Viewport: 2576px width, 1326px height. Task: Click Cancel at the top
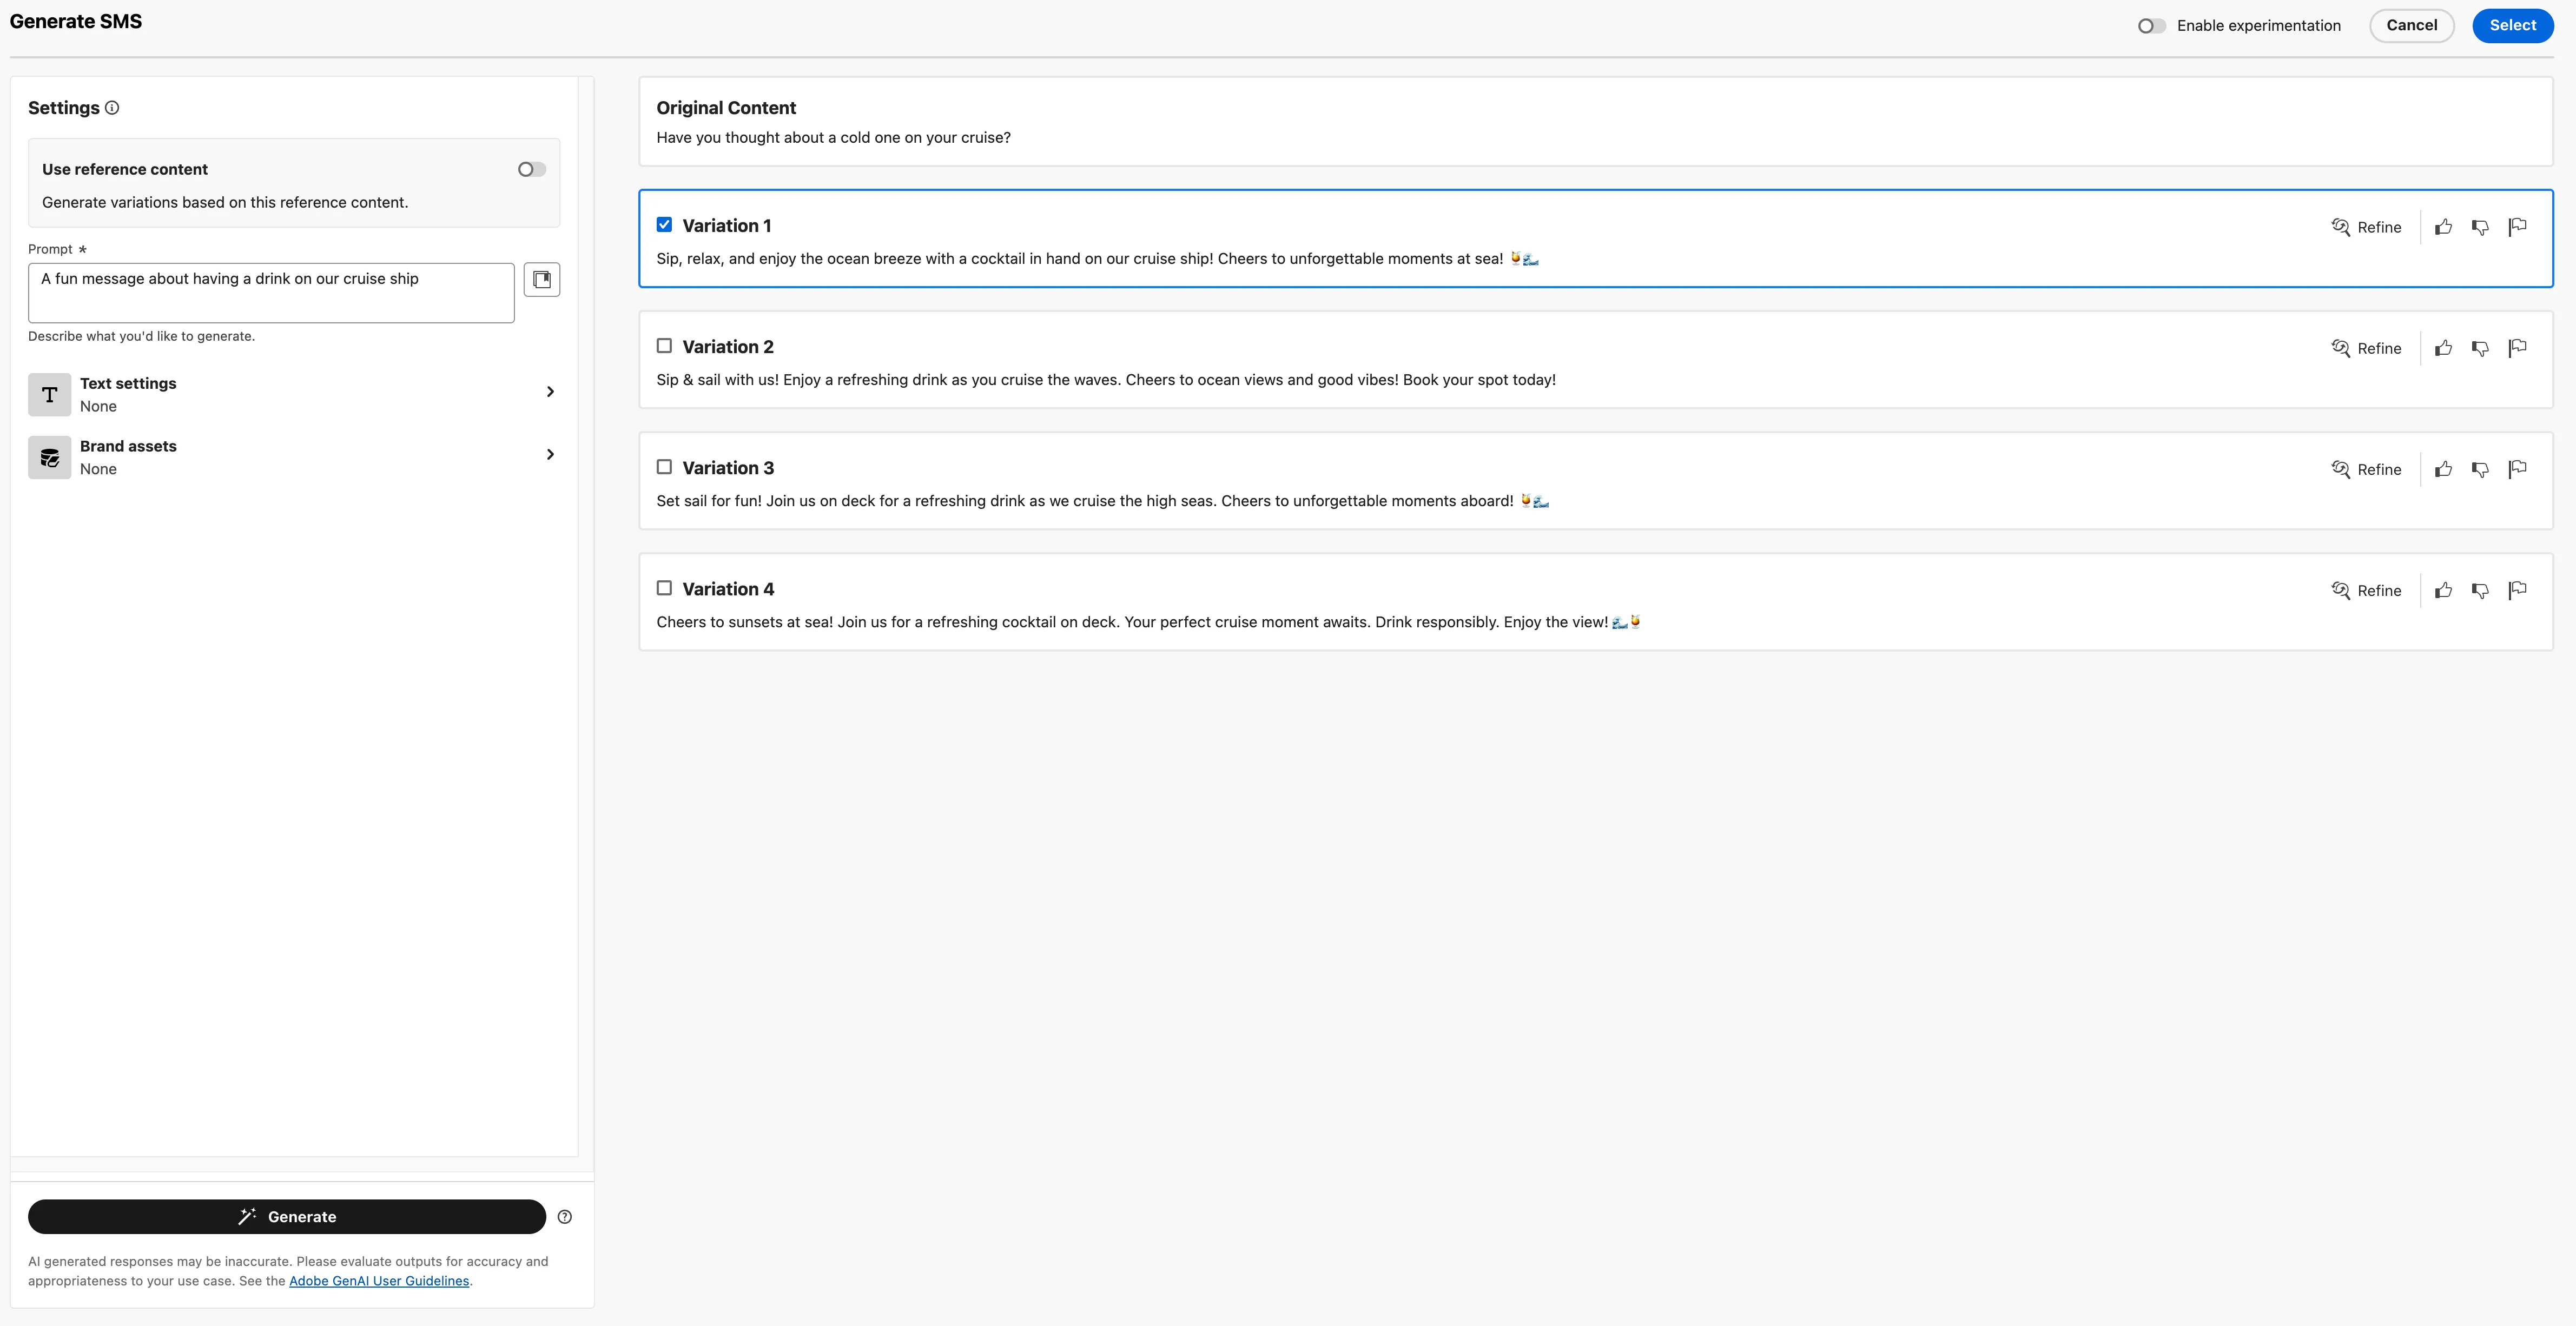(2411, 25)
